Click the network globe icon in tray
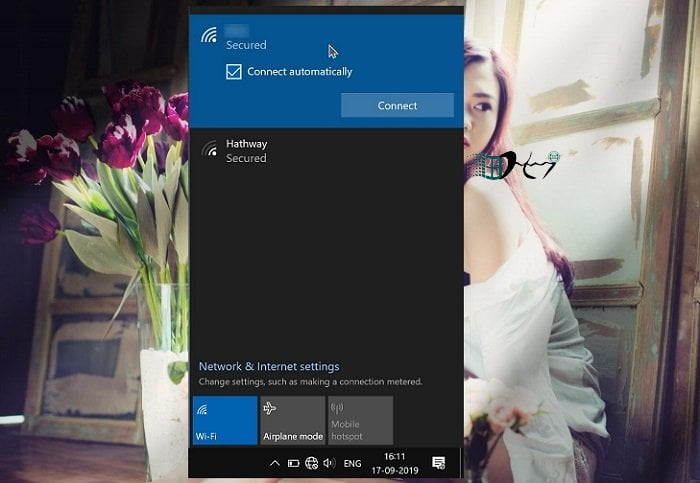The height and width of the screenshot is (483, 700). coord(311,464)
